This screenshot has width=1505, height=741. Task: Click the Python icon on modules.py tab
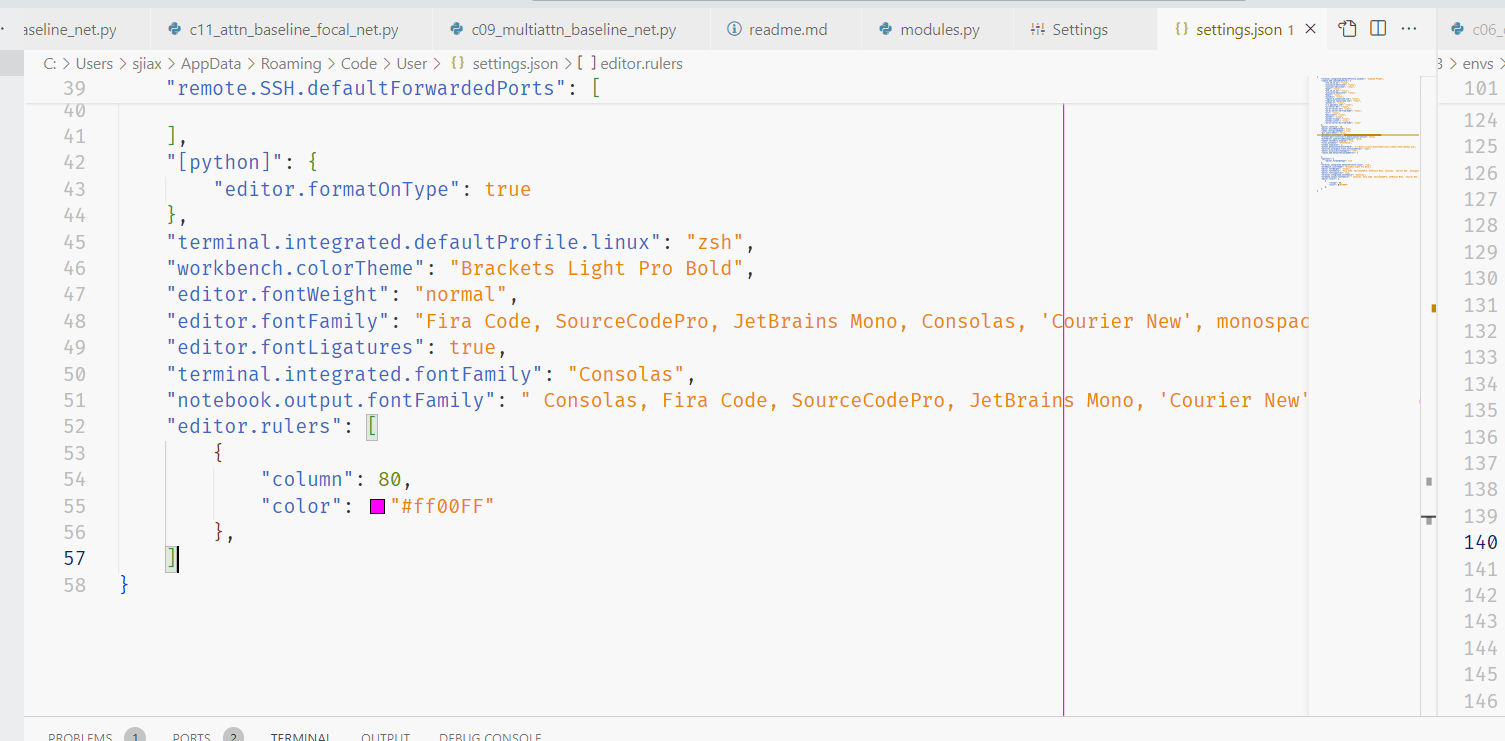(886, 29)
